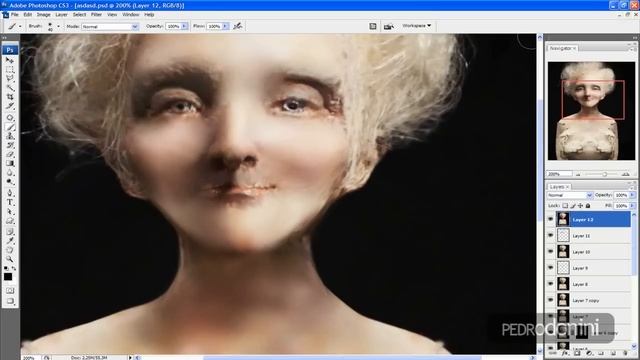Adjust the Navigator zoom slider
The height and width of the screenshot is (360, 640).
tap(604, 174)
